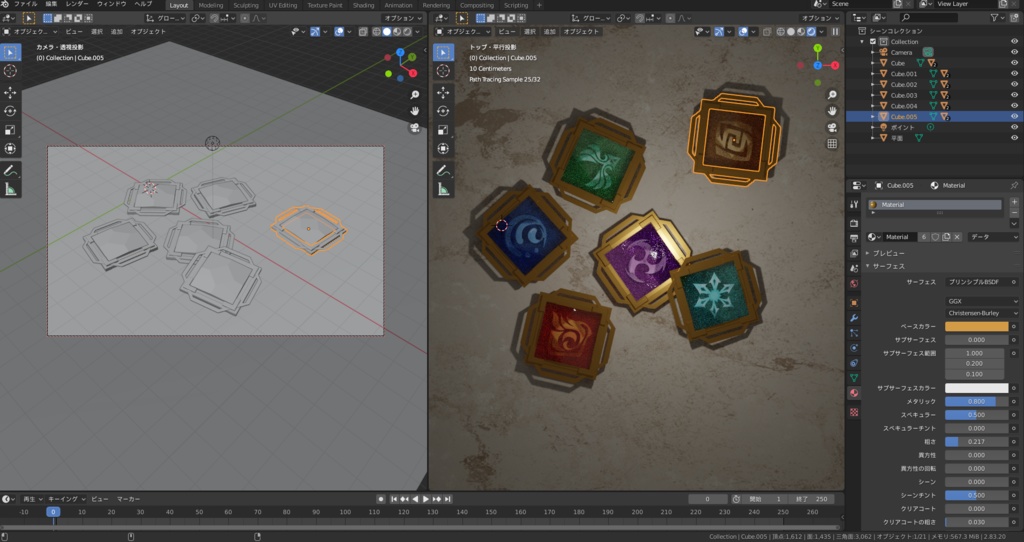This screenshot has height=542, width=1024.
Task: Open the Christensen-Burley subsurface method dropdown
Action: coord(982,313)
